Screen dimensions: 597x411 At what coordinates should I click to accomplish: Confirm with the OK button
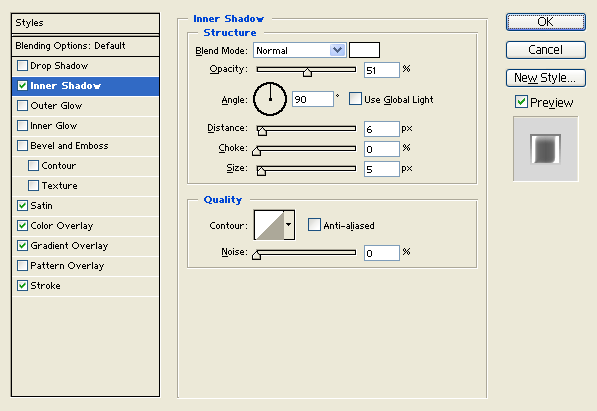pyautogui.click(x=546, y=22)
